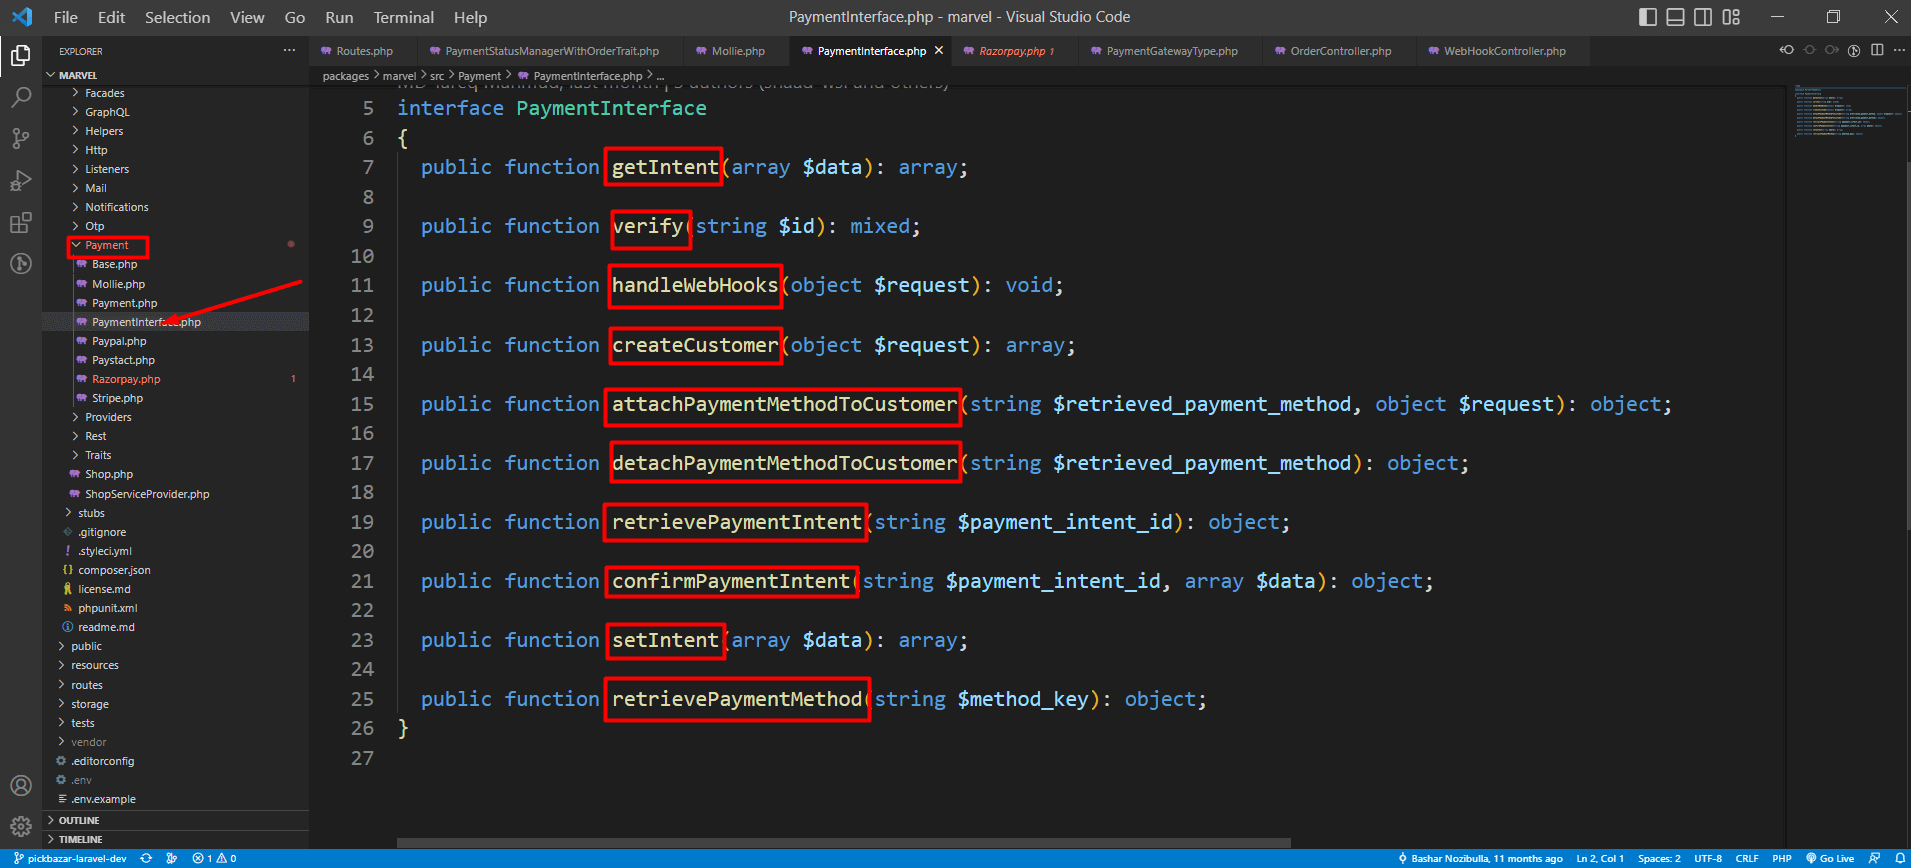The height and width of the screenshot is (868, 1911).
Task: Open the Manage gear settings
Action: click(x=20, y=826)
